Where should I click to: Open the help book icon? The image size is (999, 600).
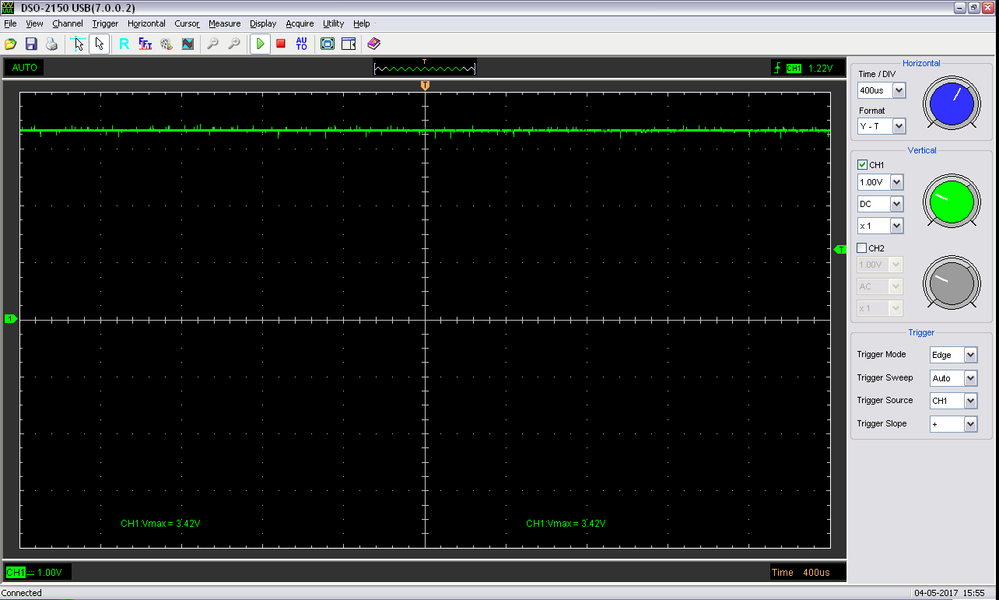[374, 44]
